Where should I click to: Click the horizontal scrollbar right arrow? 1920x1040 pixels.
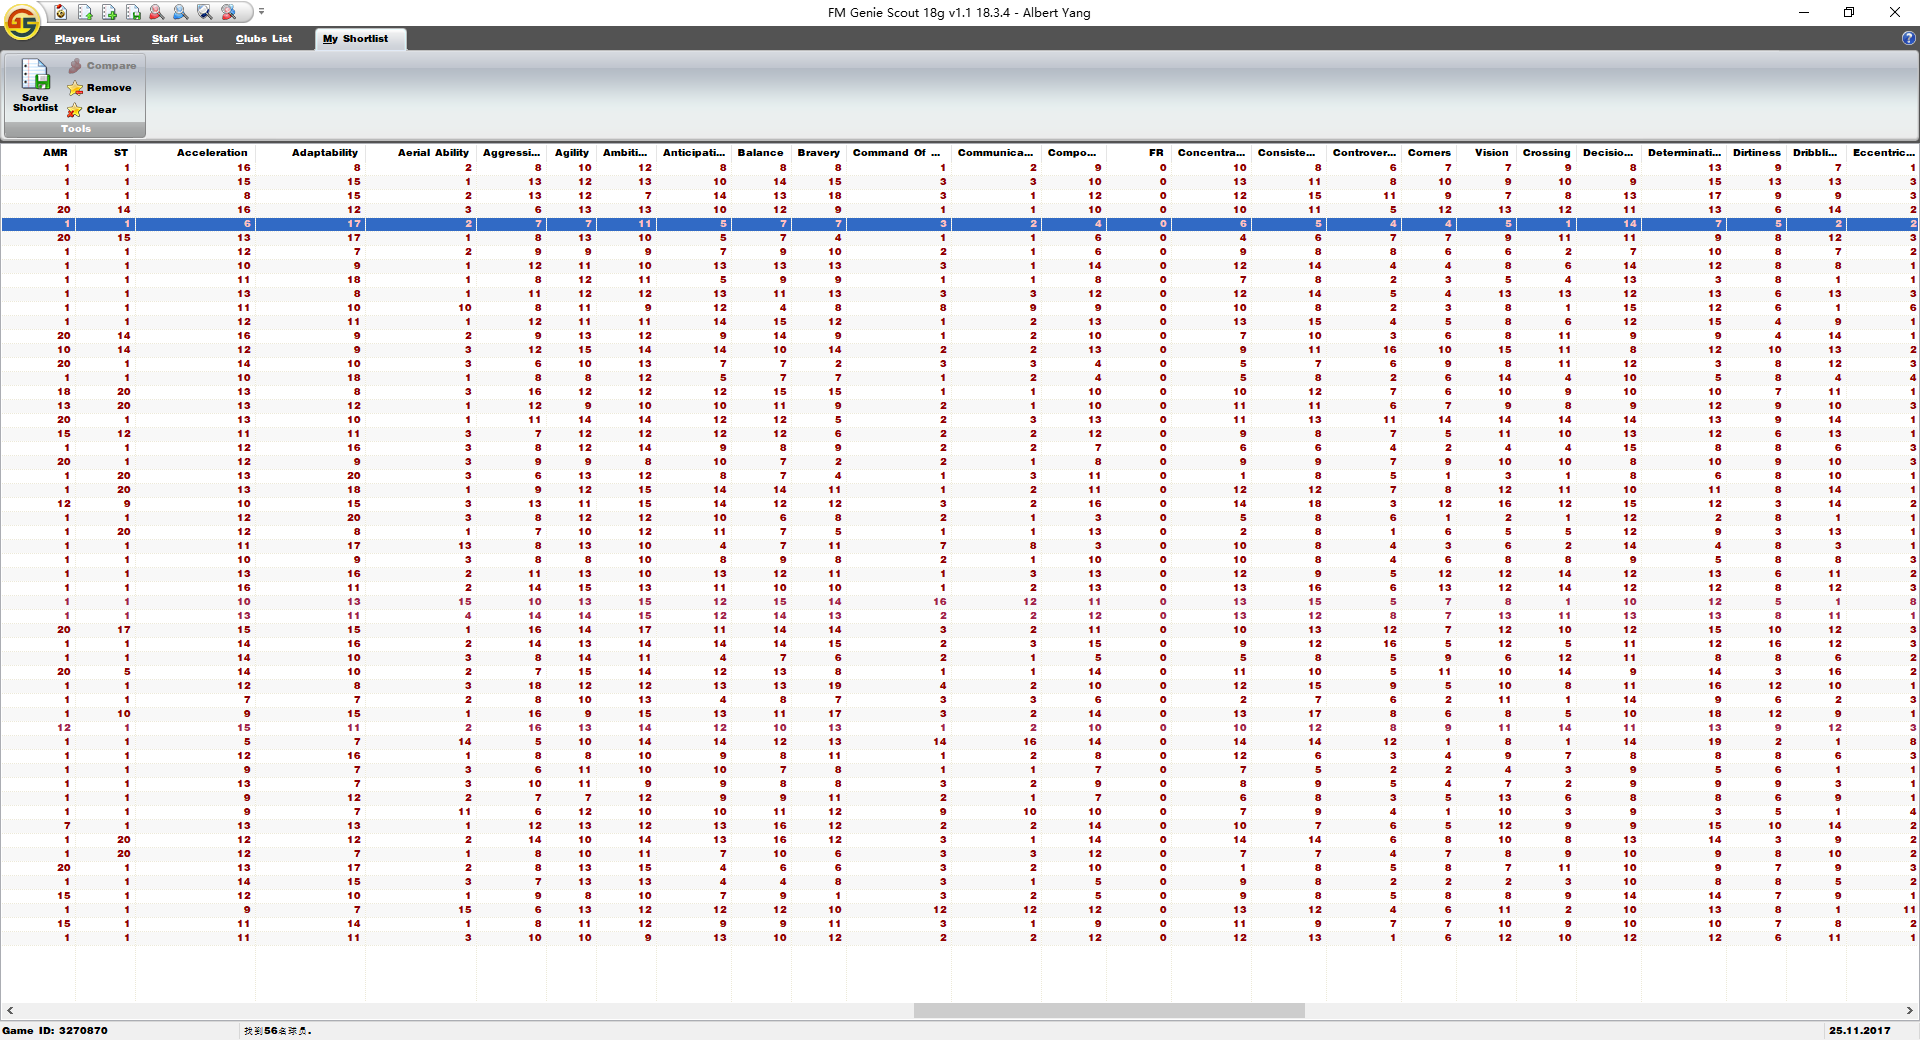point(1909,1011)
